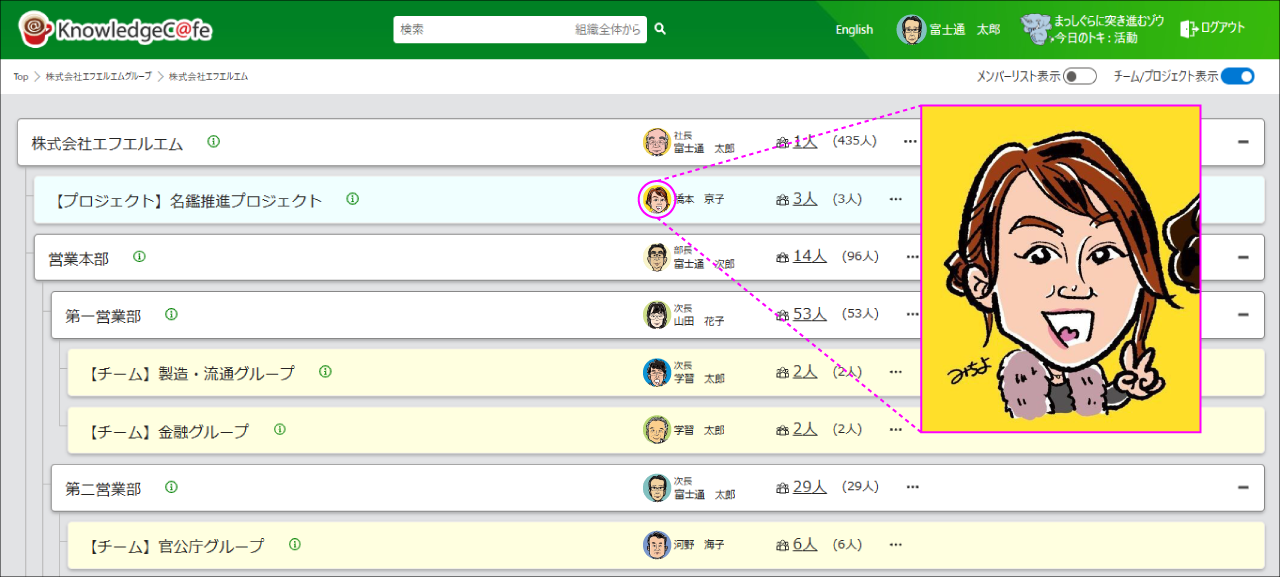Switch language to English
The image size is (1280, 577).
[x=854, y=30]
